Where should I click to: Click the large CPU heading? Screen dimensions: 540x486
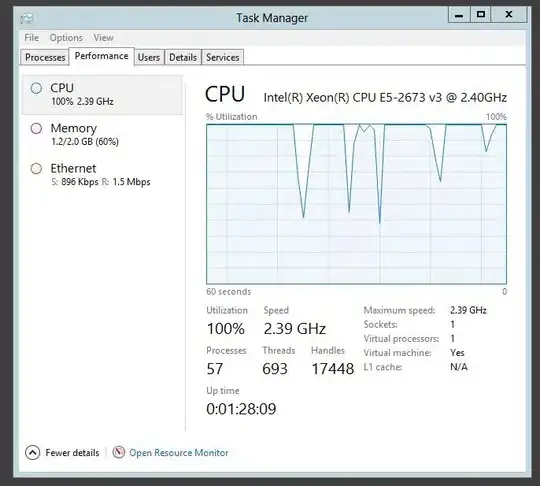[x=225, y=94]
